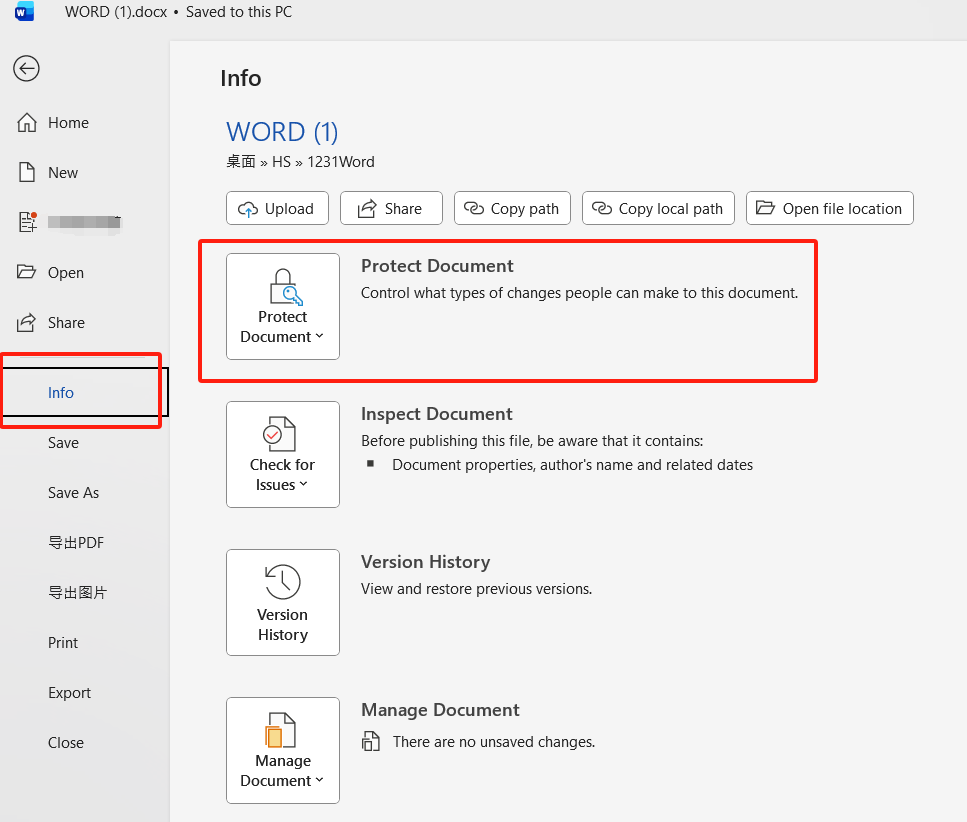The height and width of the screenshot is (822, 967).
Task: Click the padlock icon on Protect Document
Action: coord(283,287)
